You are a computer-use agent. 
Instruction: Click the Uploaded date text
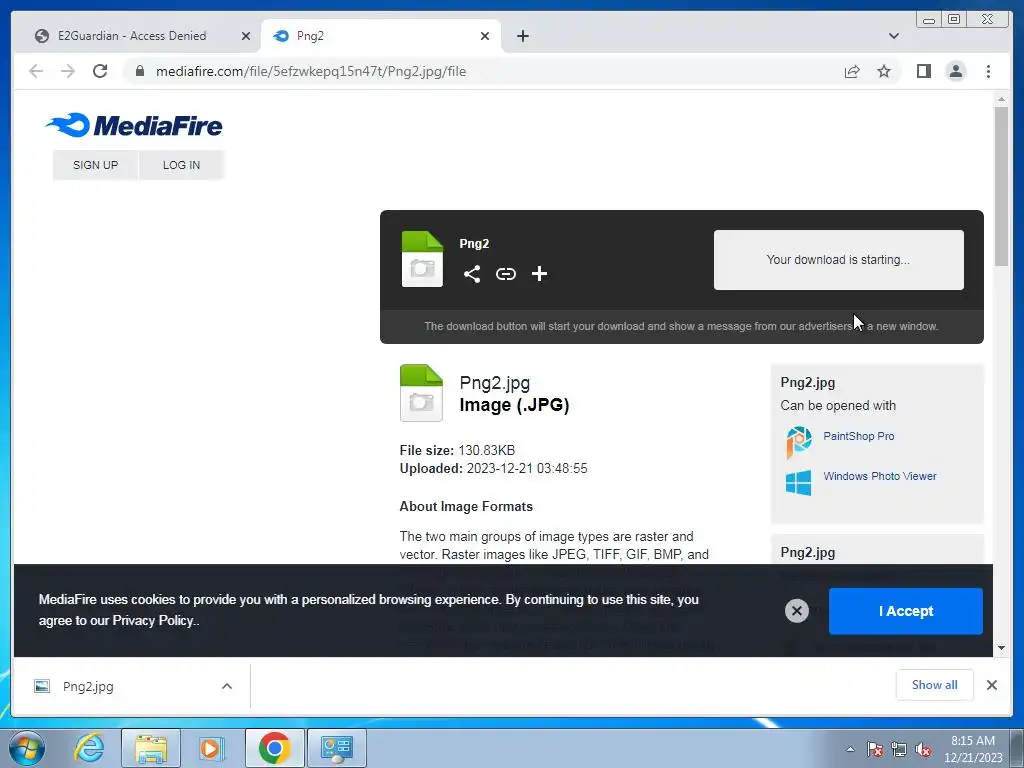[x=493, y=468]
